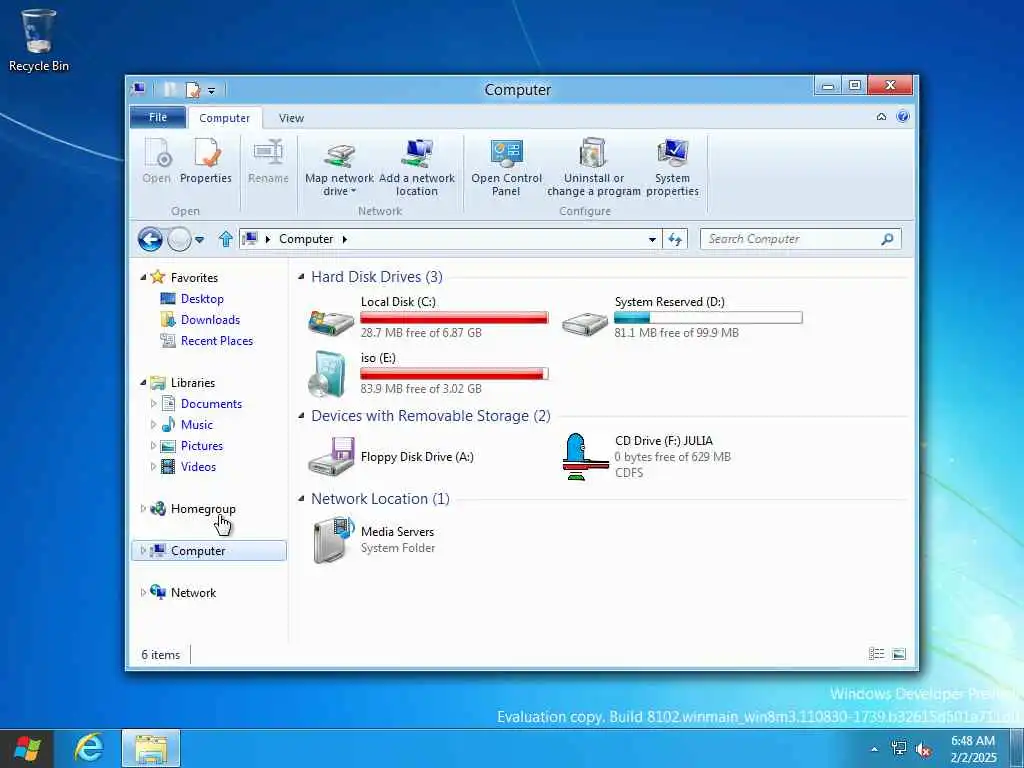Select Local Disk (C:) drive icon
This screenshot has width=1024, height=768.
(x=331, y=322)
